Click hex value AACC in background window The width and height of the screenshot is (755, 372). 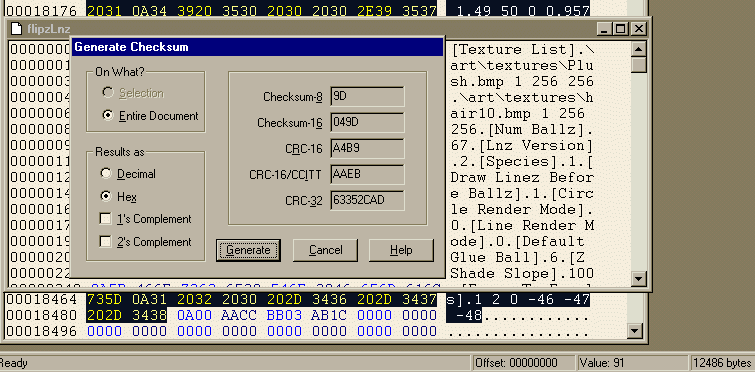click(x=238, y=315)
